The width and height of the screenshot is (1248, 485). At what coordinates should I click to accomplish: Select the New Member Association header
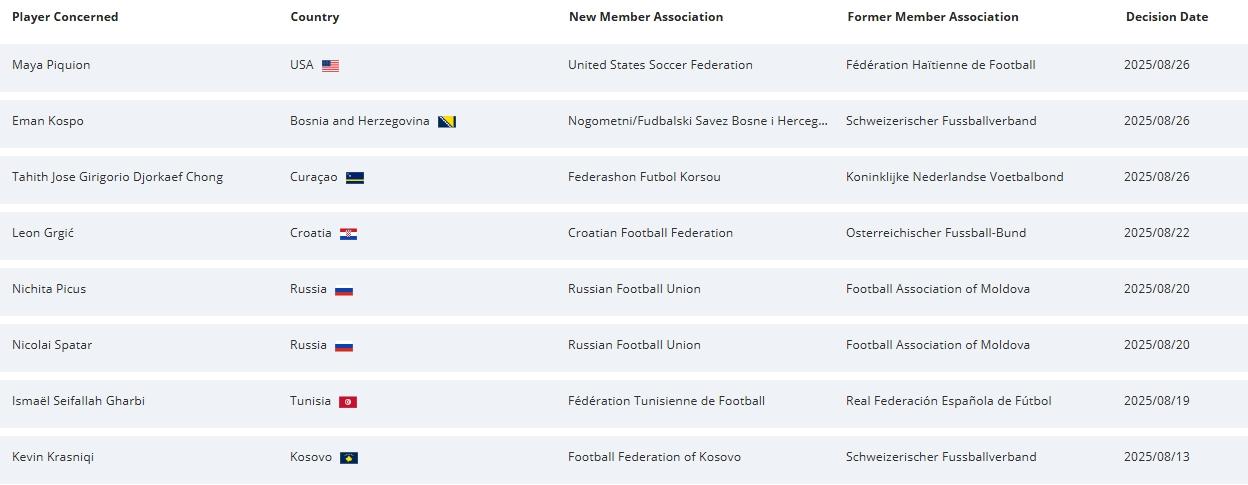tap(646, 17)
